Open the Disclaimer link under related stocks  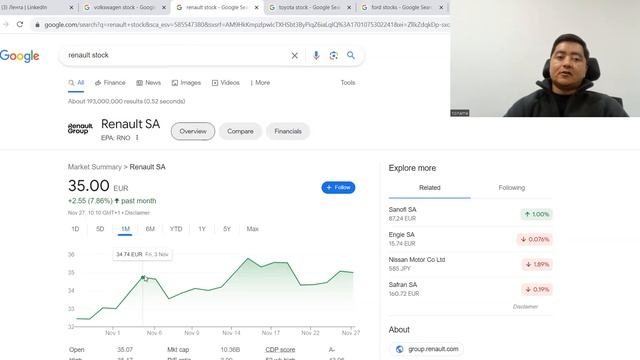(525, 307)
